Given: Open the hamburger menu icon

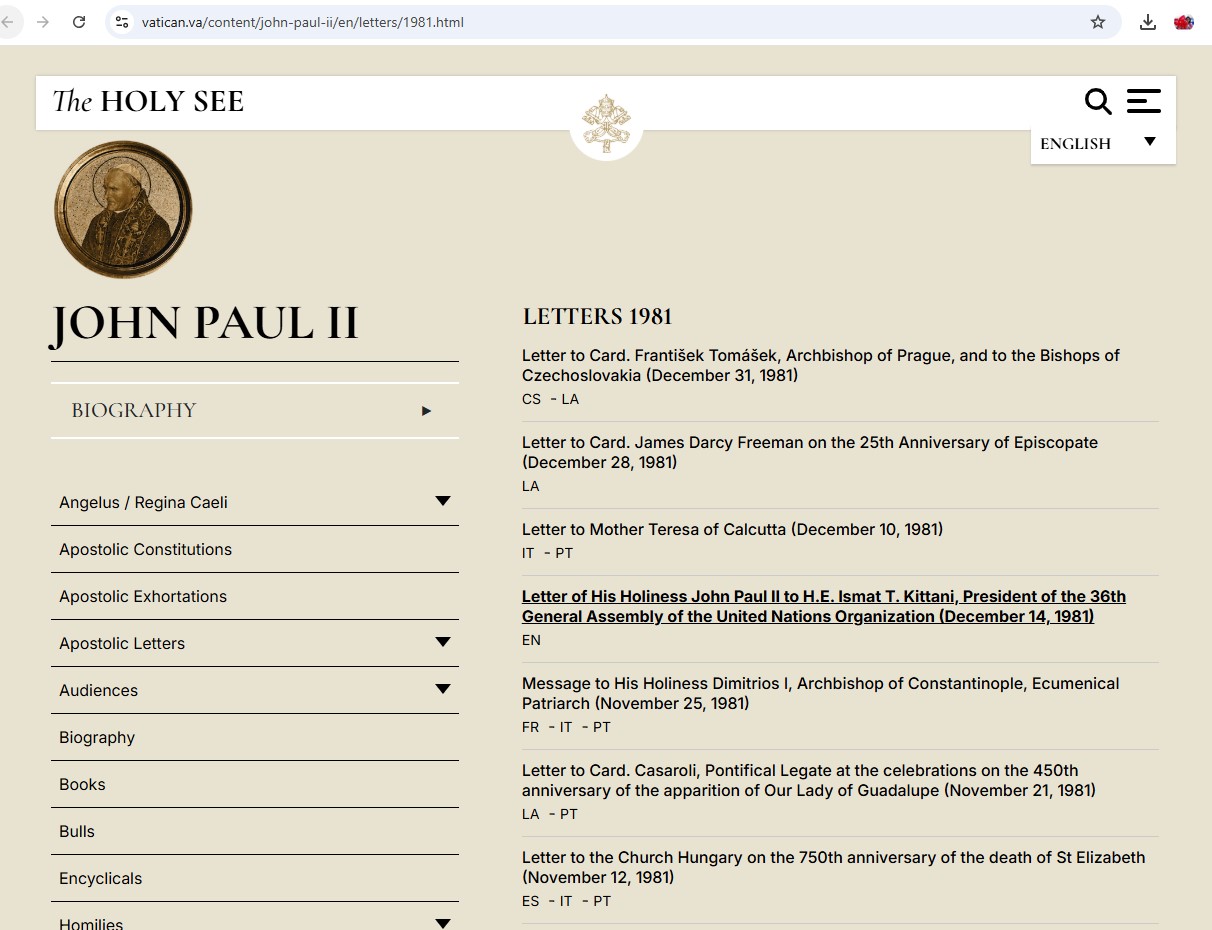Looking at the screenshot, I should [x=1143, y=101].
